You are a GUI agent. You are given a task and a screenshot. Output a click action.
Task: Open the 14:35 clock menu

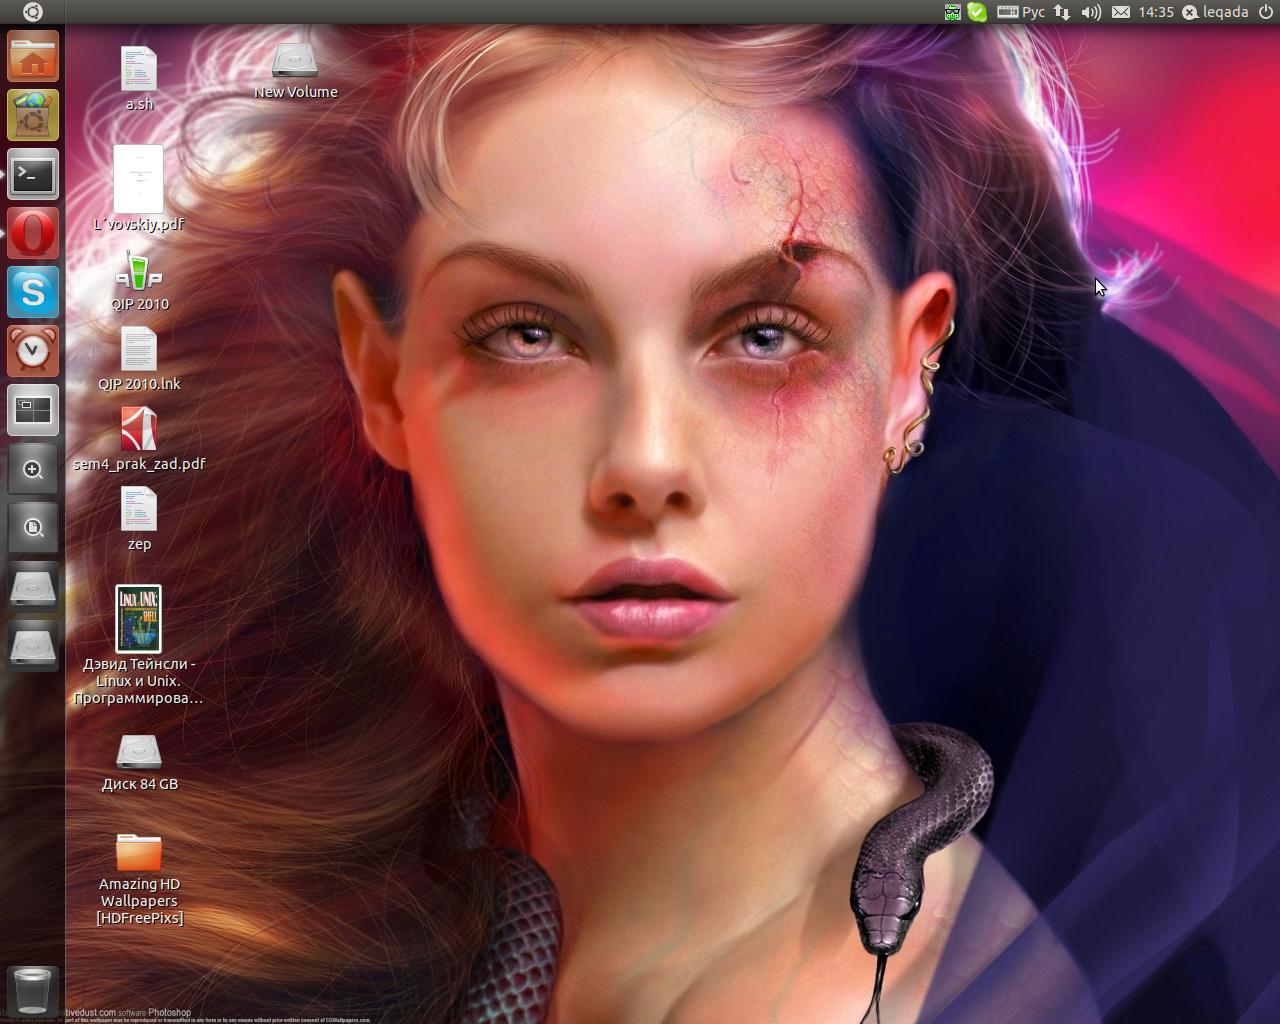point(1156,12)
